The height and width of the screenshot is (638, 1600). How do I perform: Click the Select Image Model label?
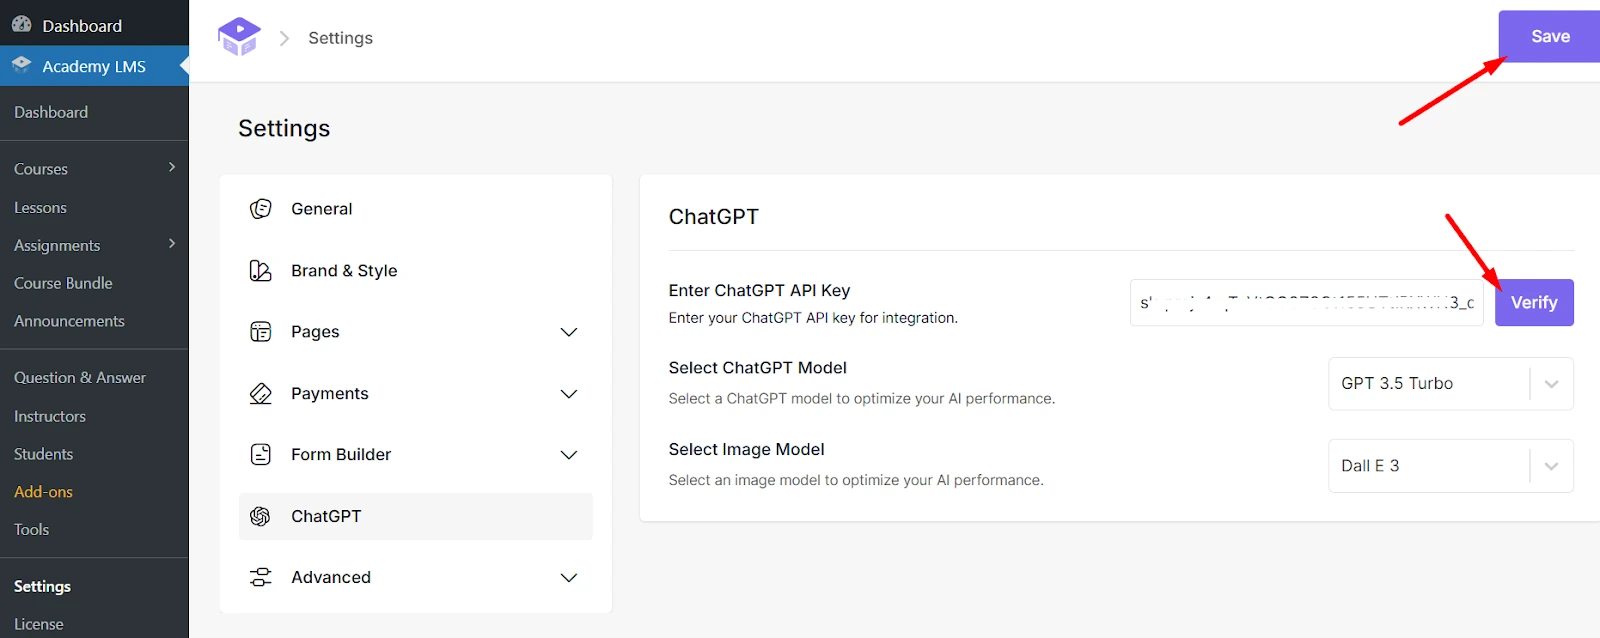(x=747, y=450)
